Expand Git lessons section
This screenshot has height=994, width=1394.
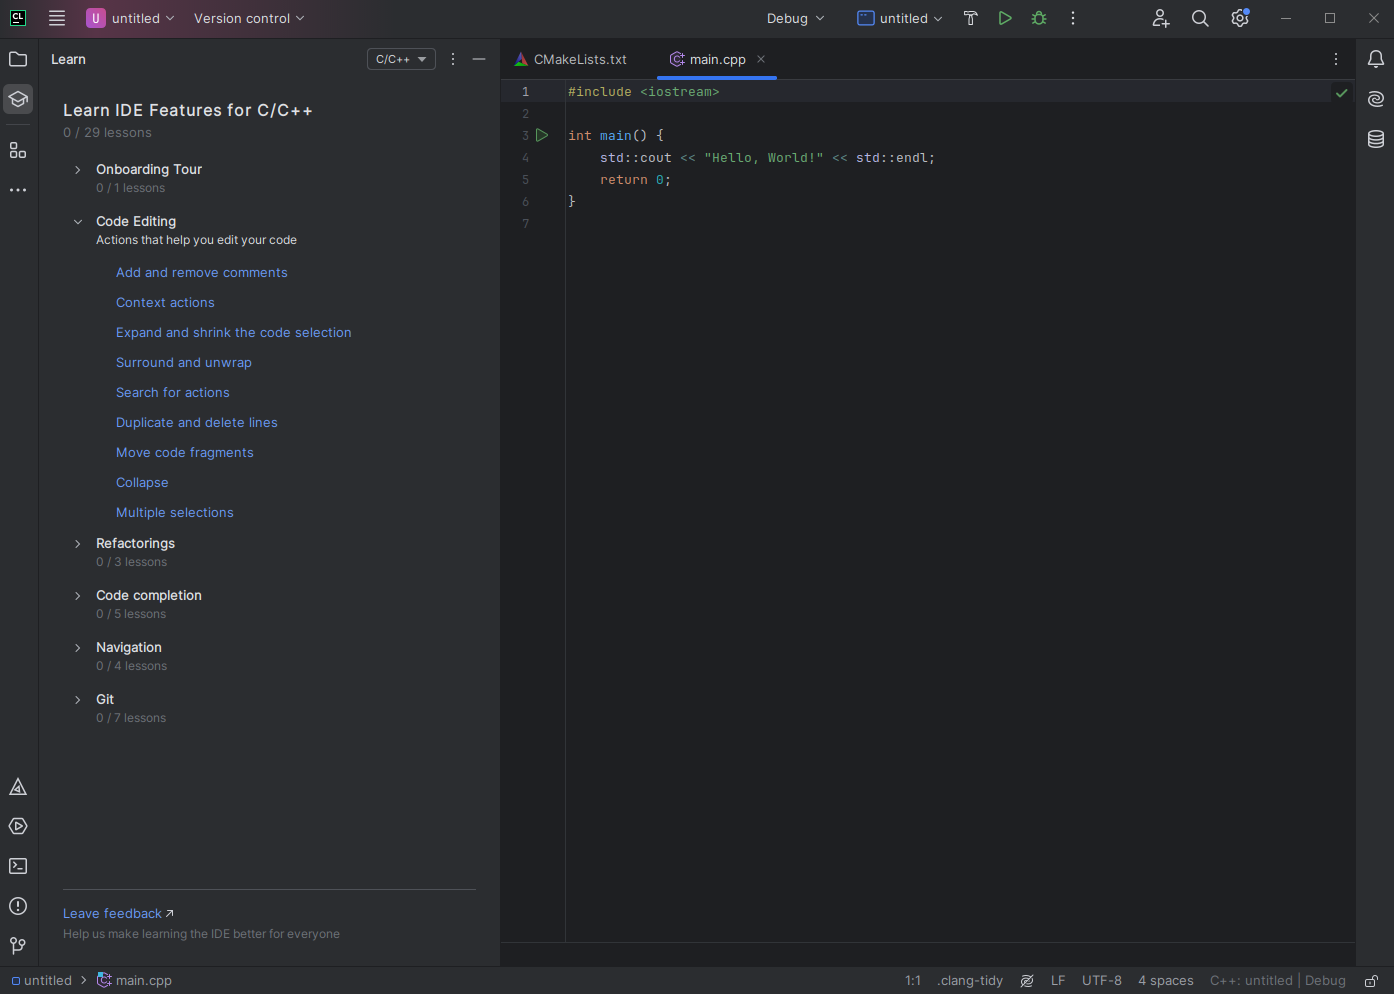78,700
